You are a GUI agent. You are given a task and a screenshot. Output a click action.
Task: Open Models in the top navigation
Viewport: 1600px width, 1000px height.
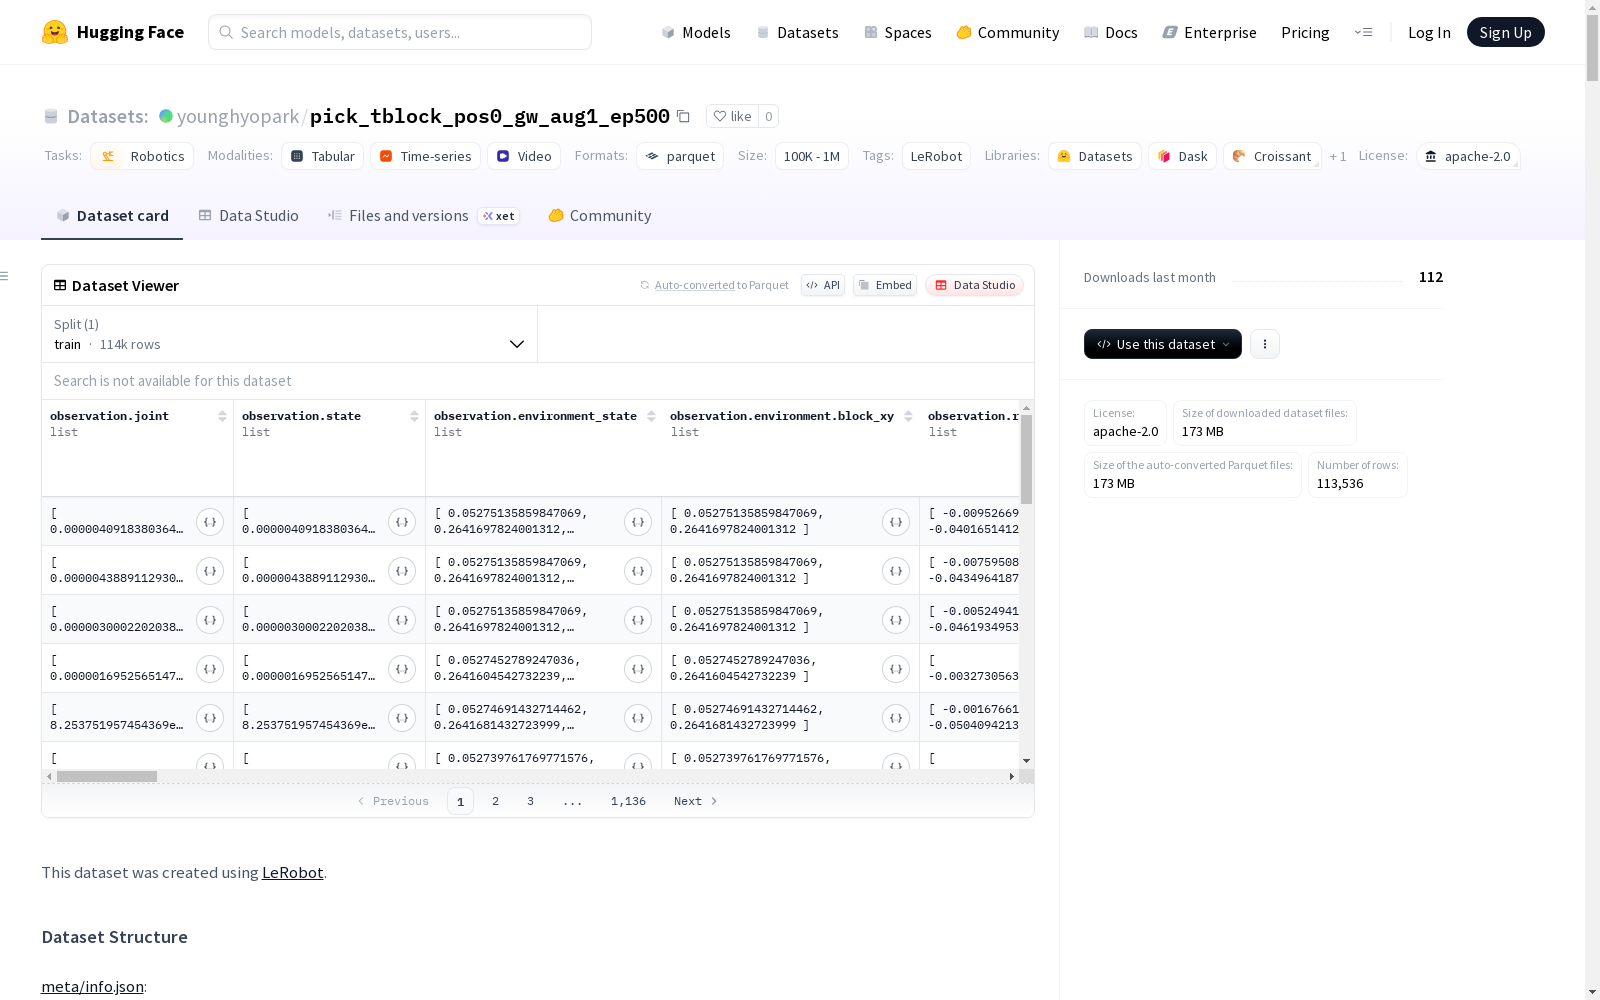click(696, 32)
